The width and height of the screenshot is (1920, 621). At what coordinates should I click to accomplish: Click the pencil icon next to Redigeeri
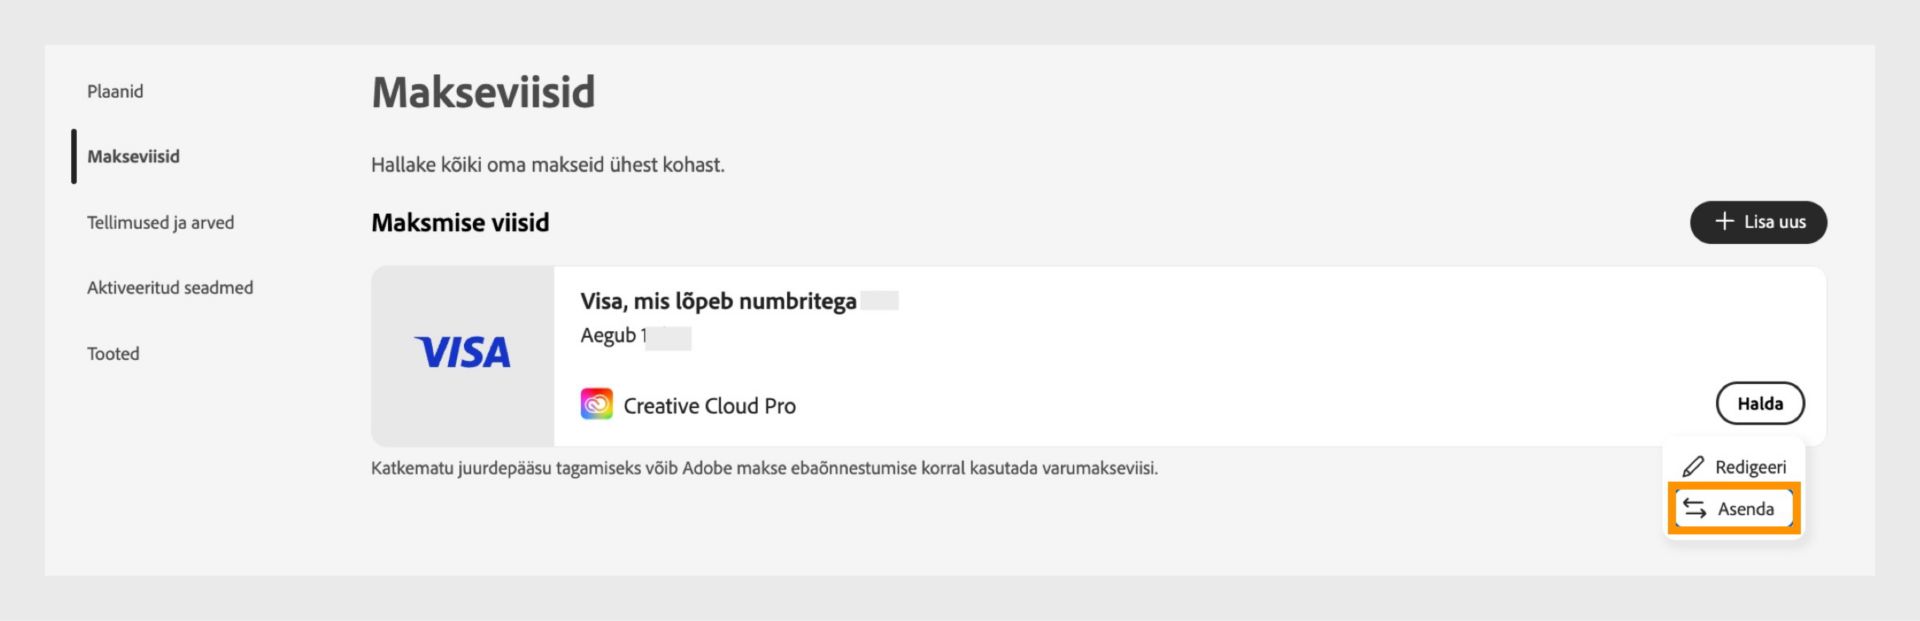click(x=1693, y=467)
